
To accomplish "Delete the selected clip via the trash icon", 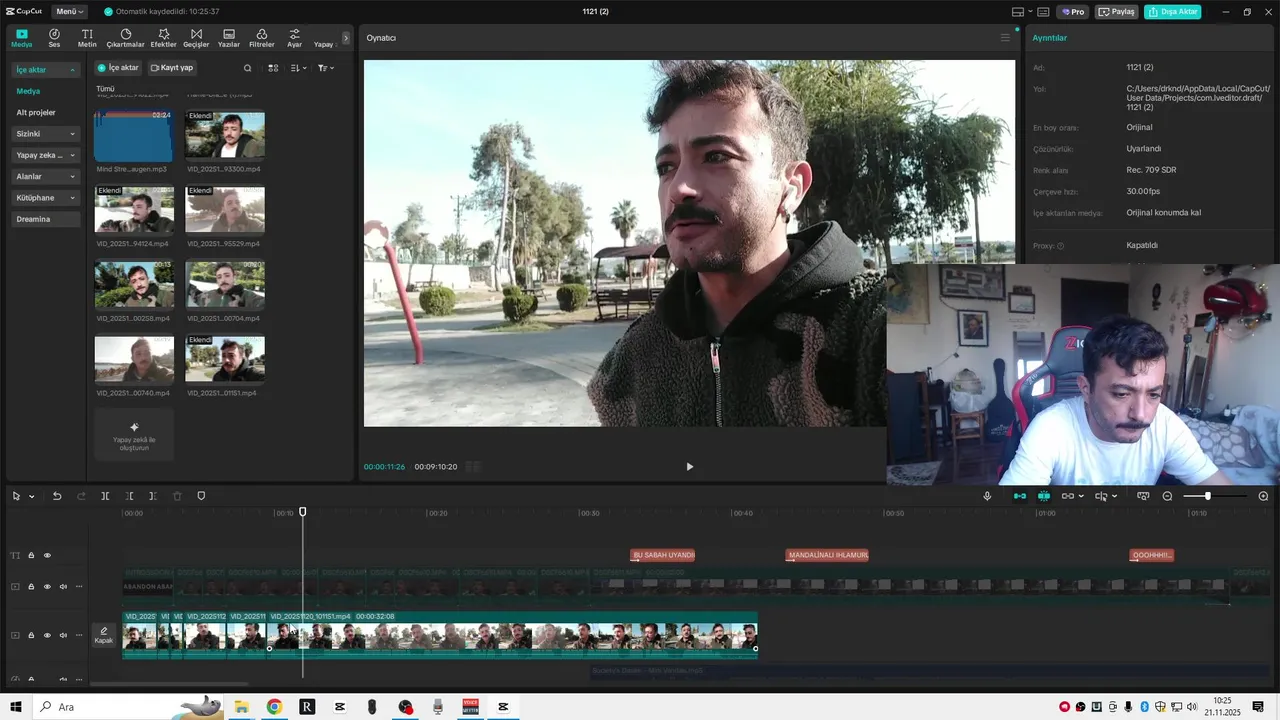I will (177, 496).
